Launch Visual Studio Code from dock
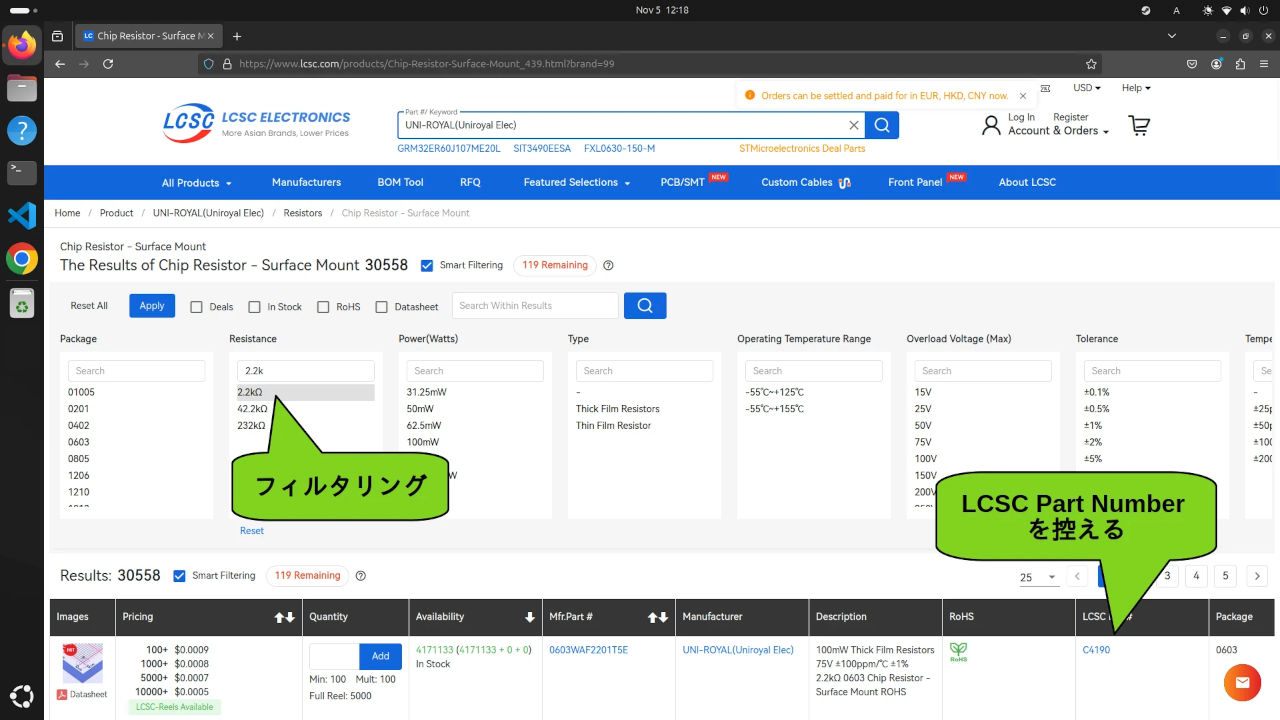The width and height of the screenshot is (1280, 720). point(22,215)
